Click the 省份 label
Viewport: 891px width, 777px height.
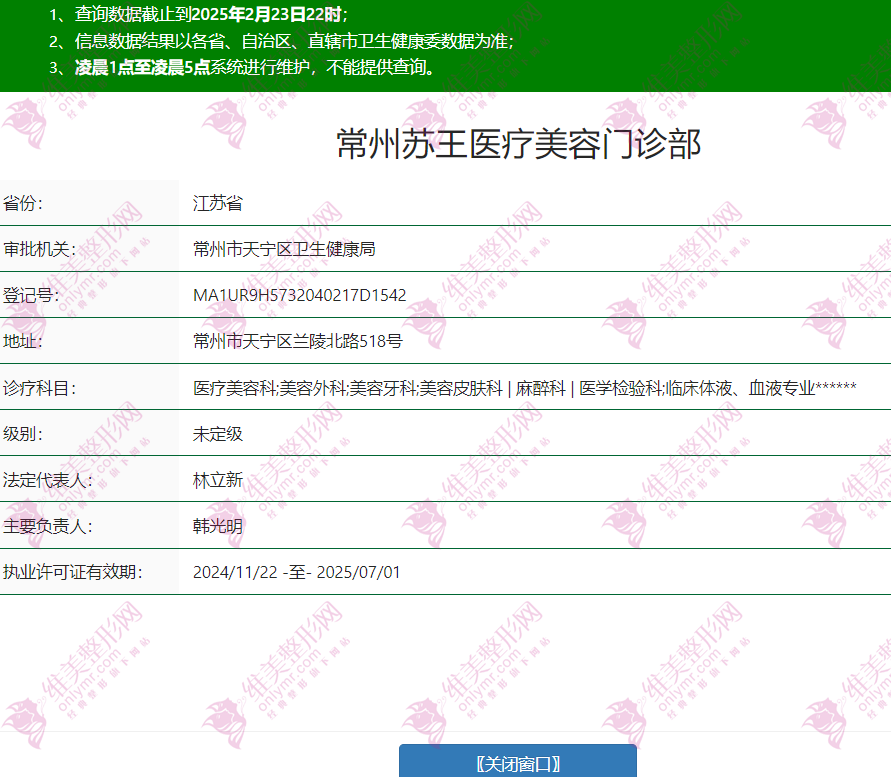(x=23, y=203)
